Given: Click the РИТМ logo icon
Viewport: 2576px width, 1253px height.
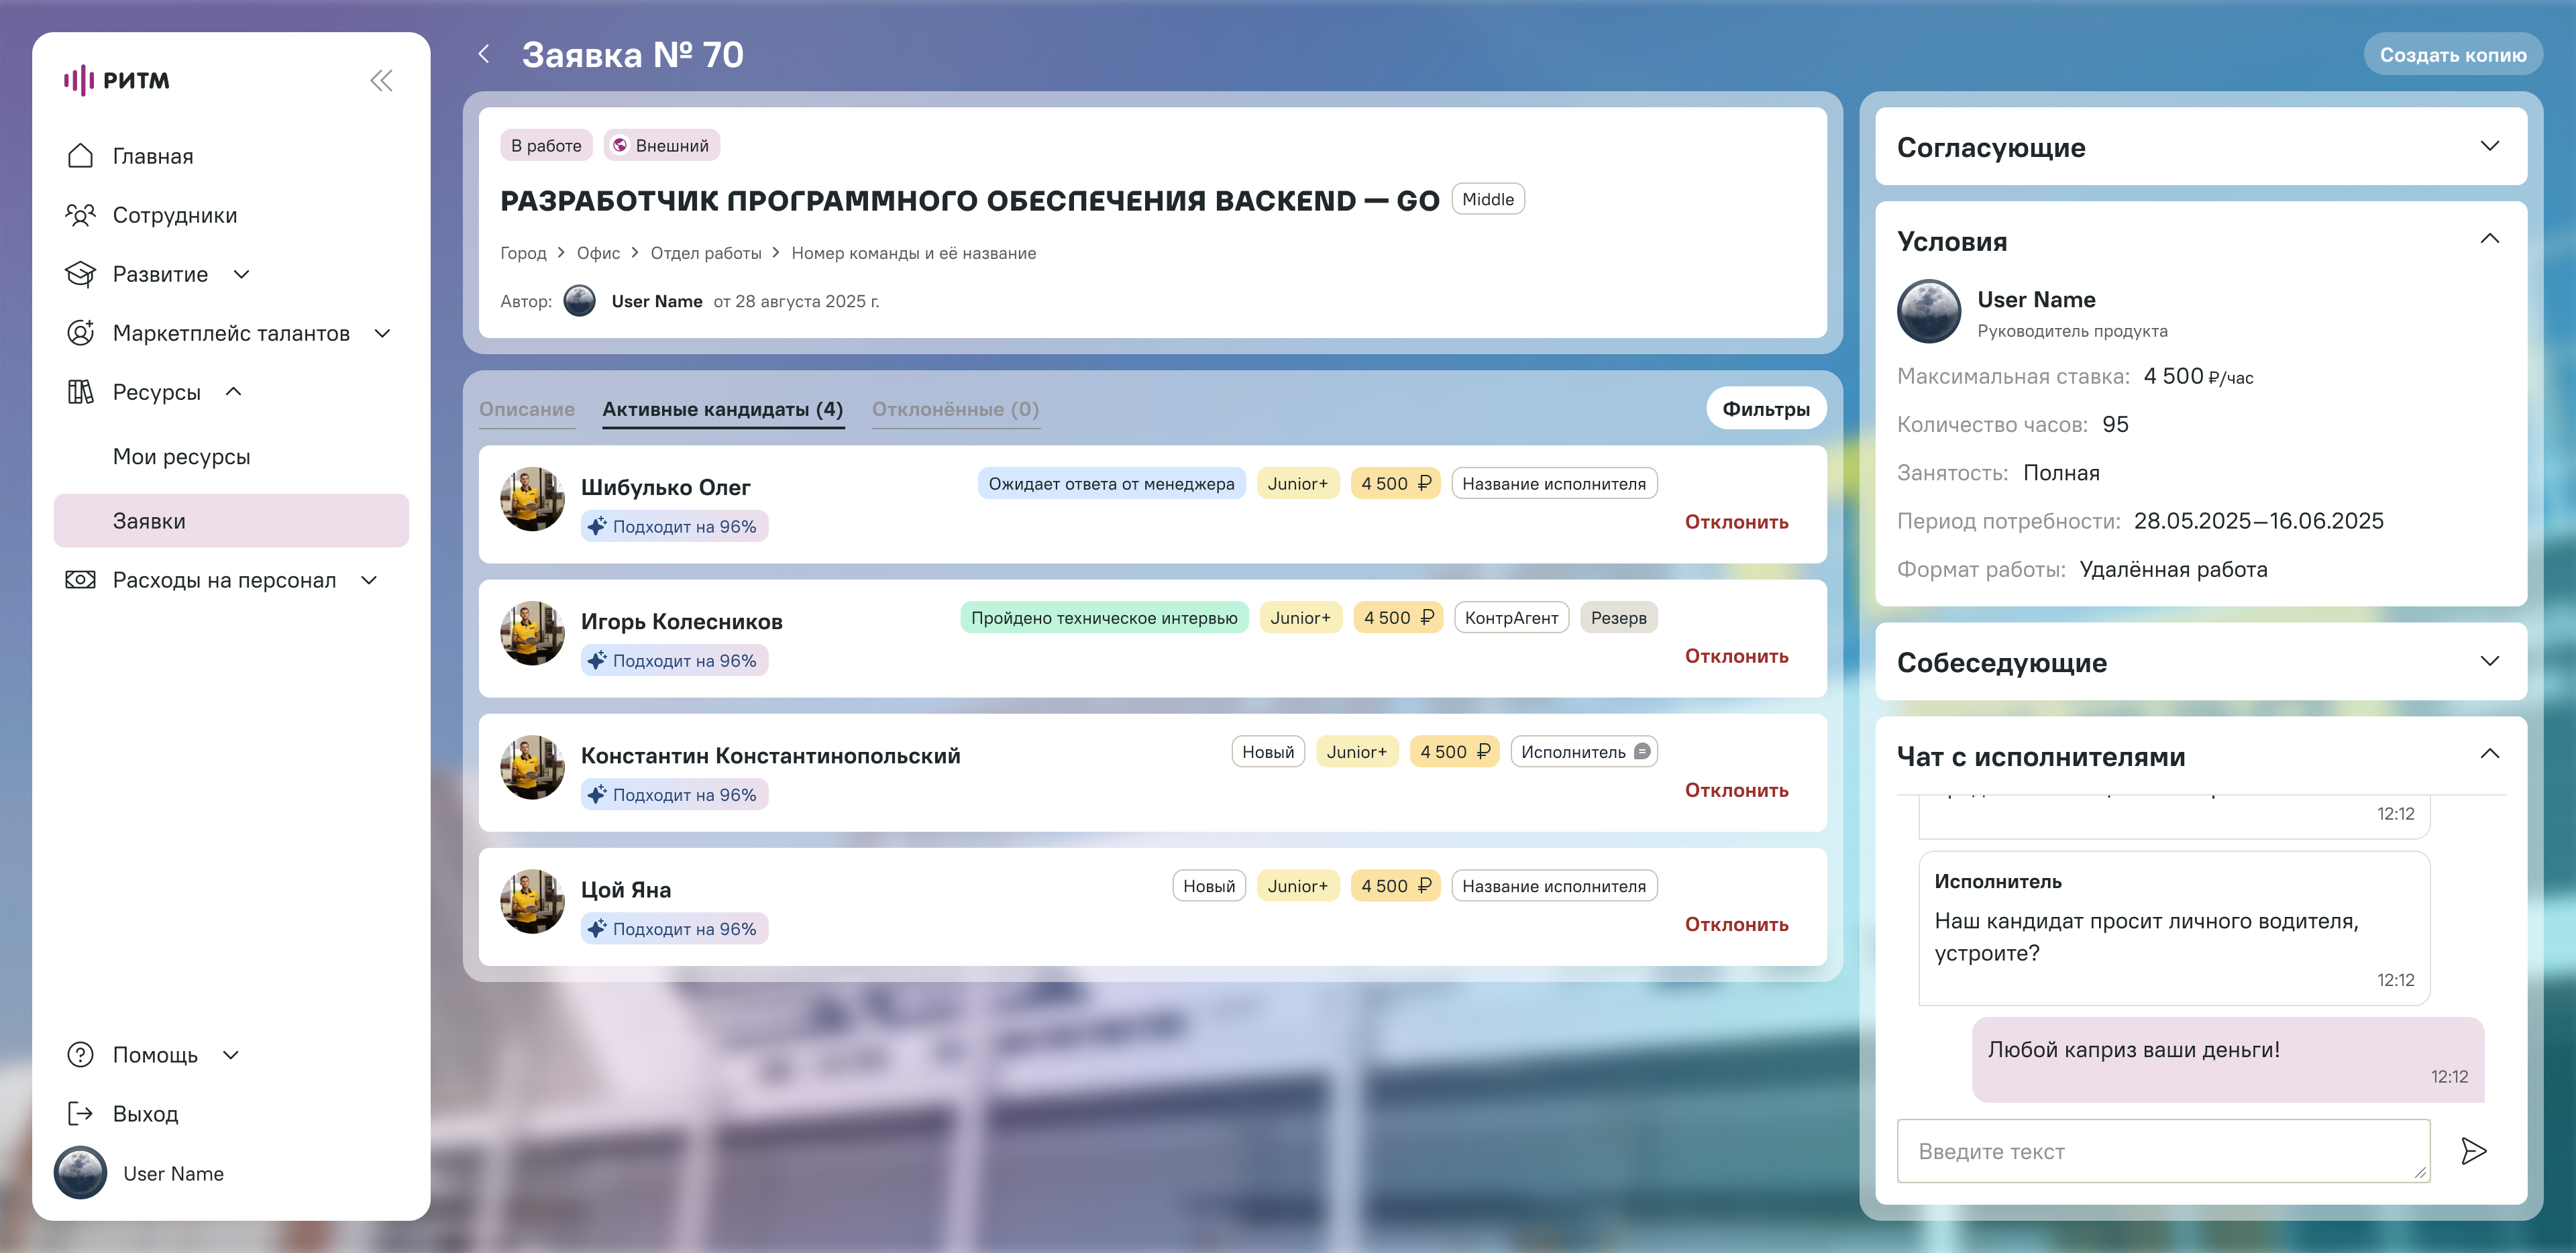Looking at the screenshot, I should [79, 81].
